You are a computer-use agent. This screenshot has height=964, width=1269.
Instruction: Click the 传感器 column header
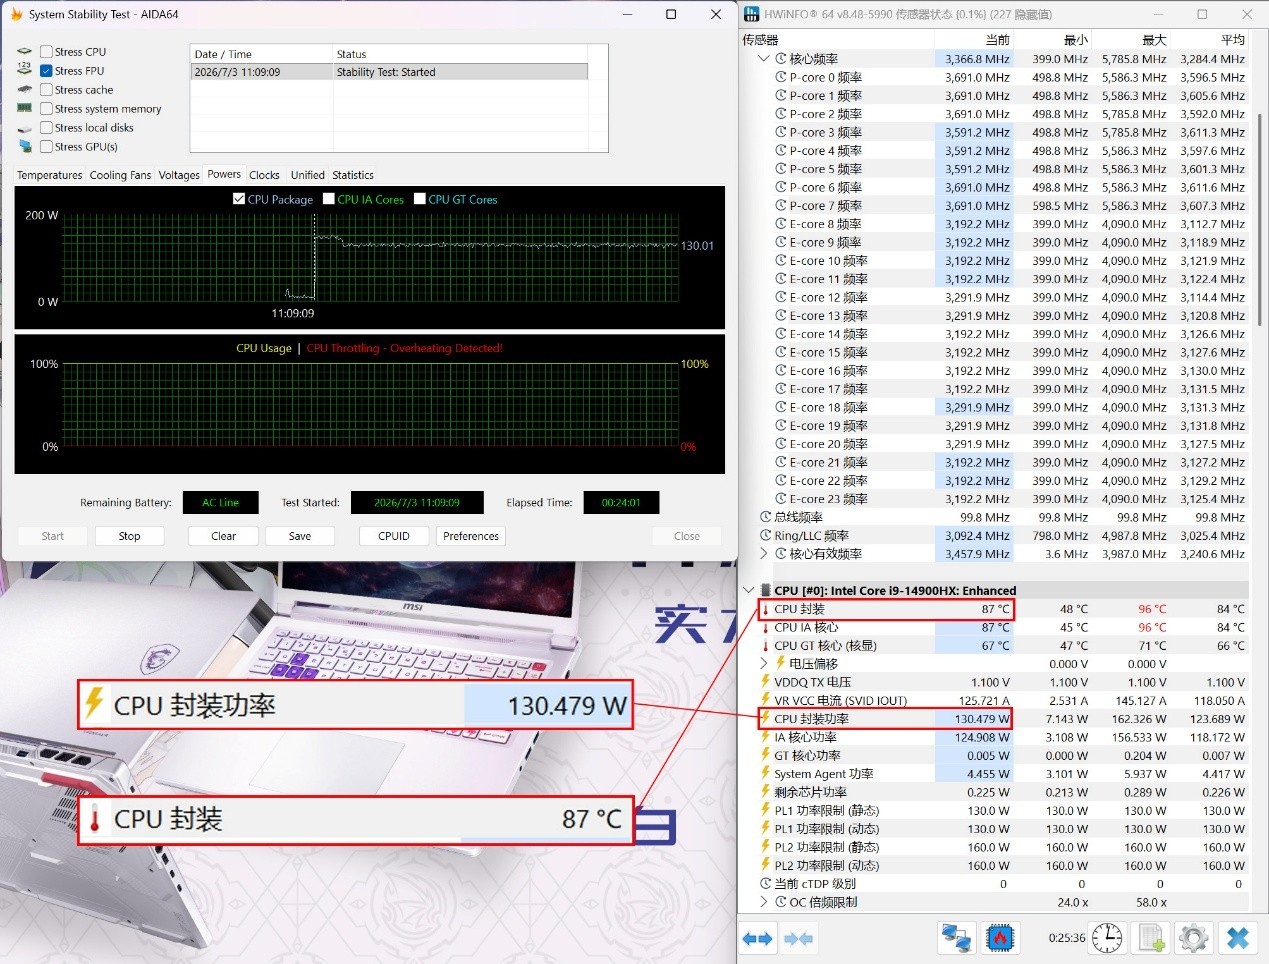point(837,40)
